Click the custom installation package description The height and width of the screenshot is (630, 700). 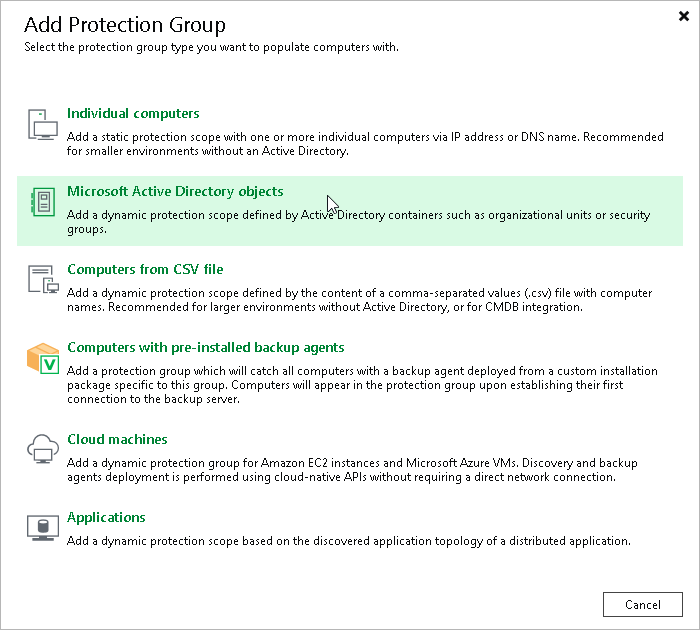pyautogui.click(x=362, y=385)
